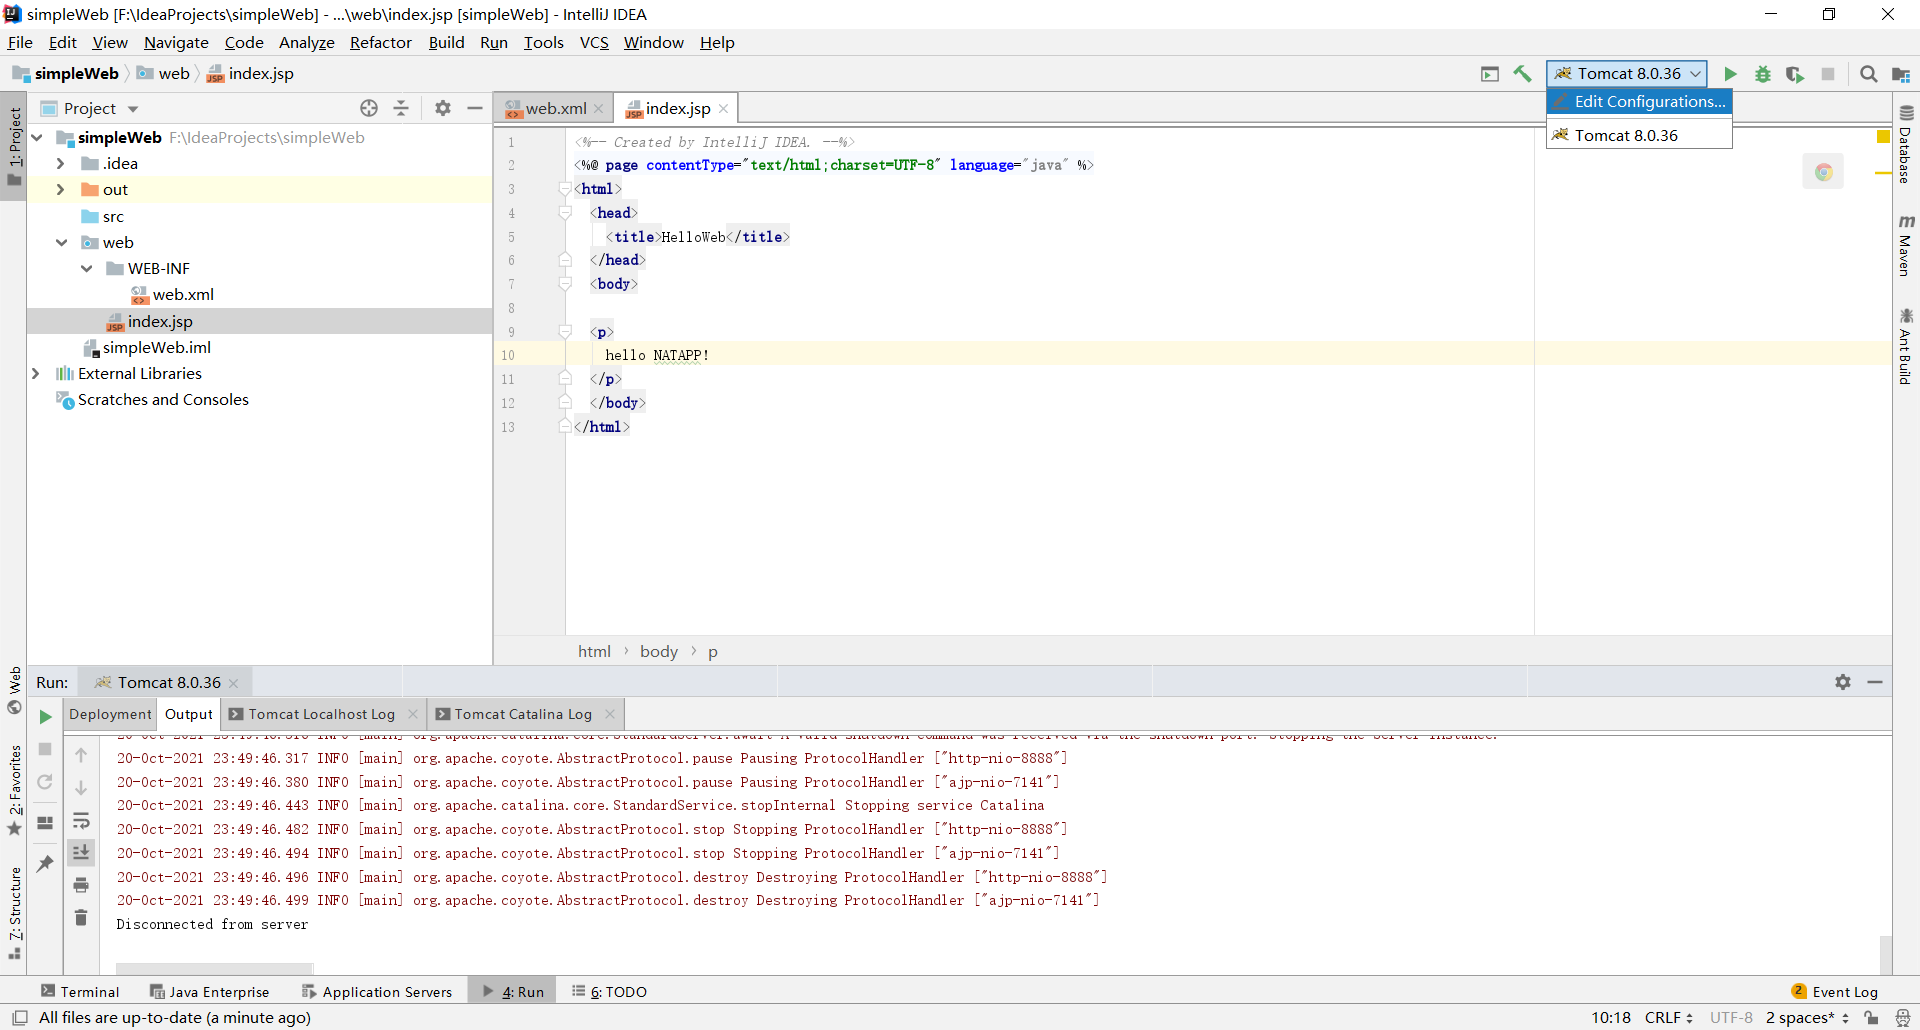Expand the .idea folder
The width and height of the screenshot is (1920, 1030).
(60, 163)
